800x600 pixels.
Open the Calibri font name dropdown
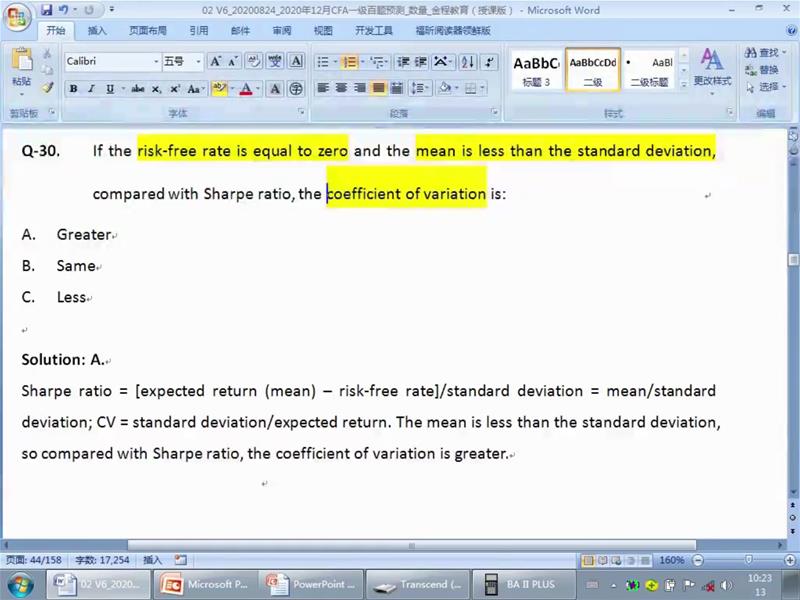pyautogui.click(x=155, y=62)
